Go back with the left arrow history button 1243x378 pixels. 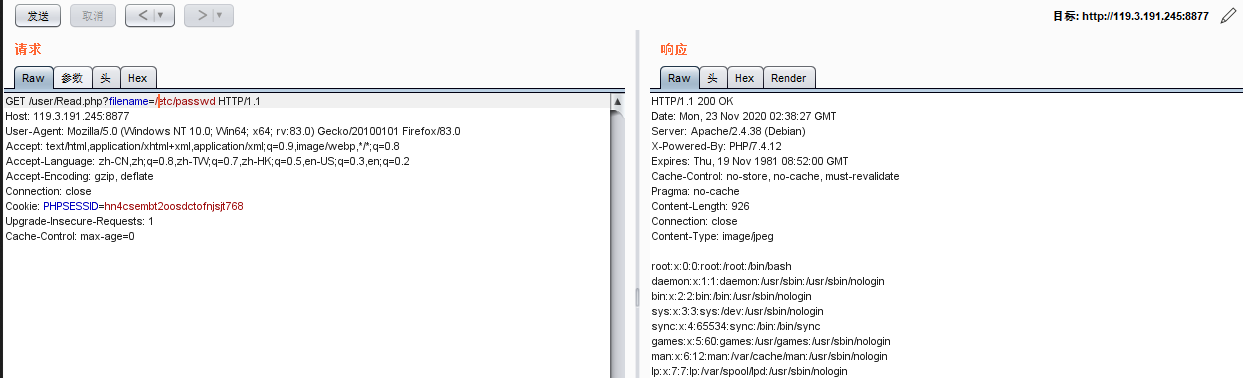point(143,15)
